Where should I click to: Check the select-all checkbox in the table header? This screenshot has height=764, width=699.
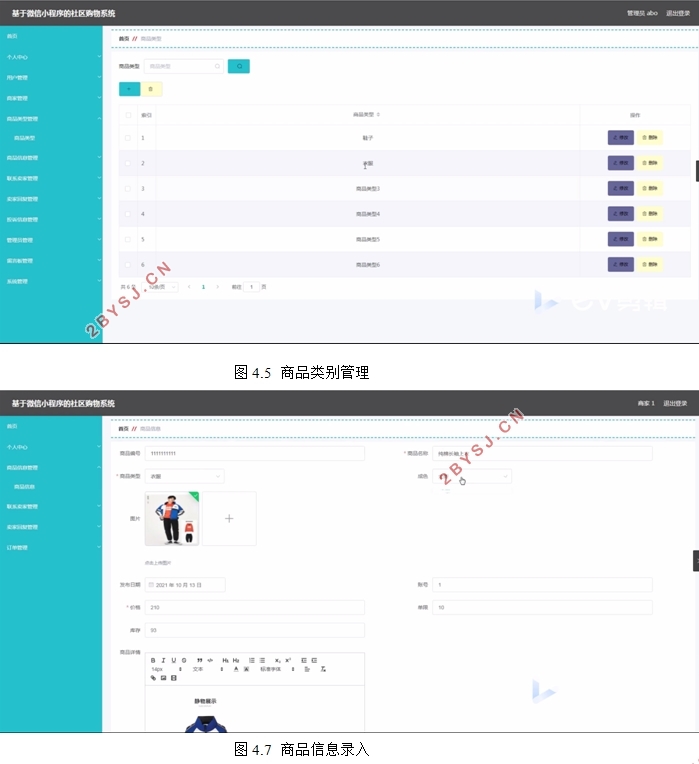(x=127, y=115)
